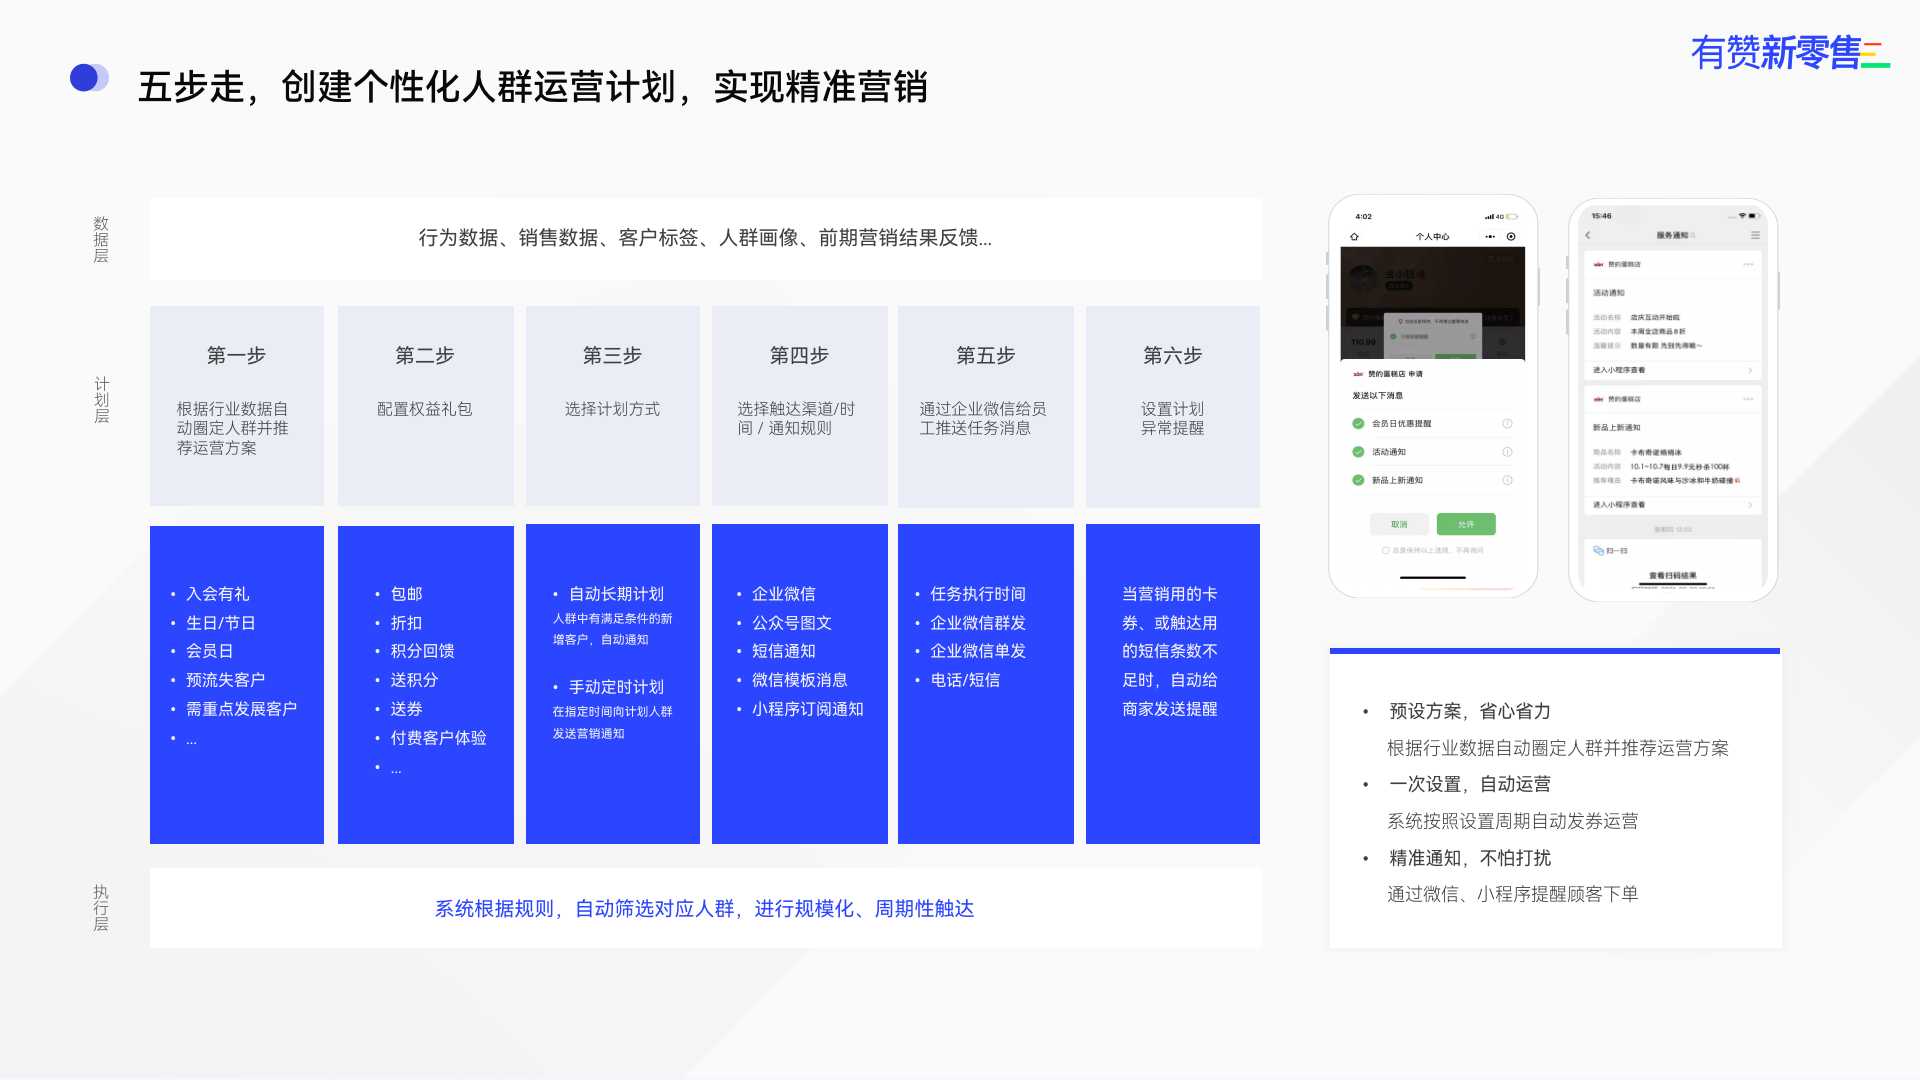
Task: Click the 一次设置，自动运营 heading
Action: pyautogui.click(x=1470, y=784)
